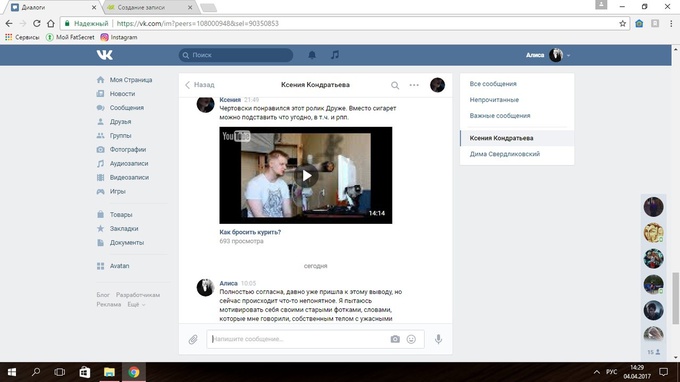Open the Мой FatSecret bookmark

[x=70, y=37]
